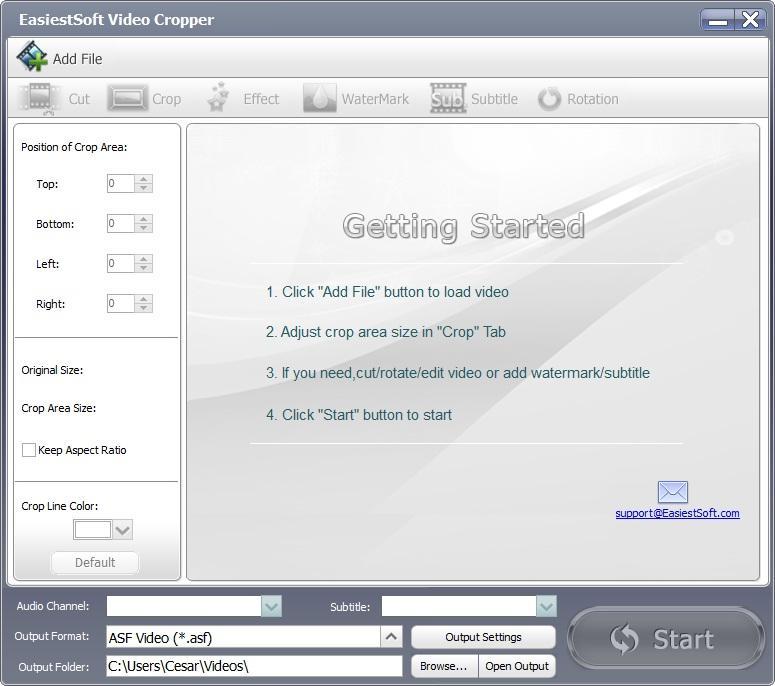Open the Output Format dropdown list
The image size is (775, 686).
tap(391, 637)
